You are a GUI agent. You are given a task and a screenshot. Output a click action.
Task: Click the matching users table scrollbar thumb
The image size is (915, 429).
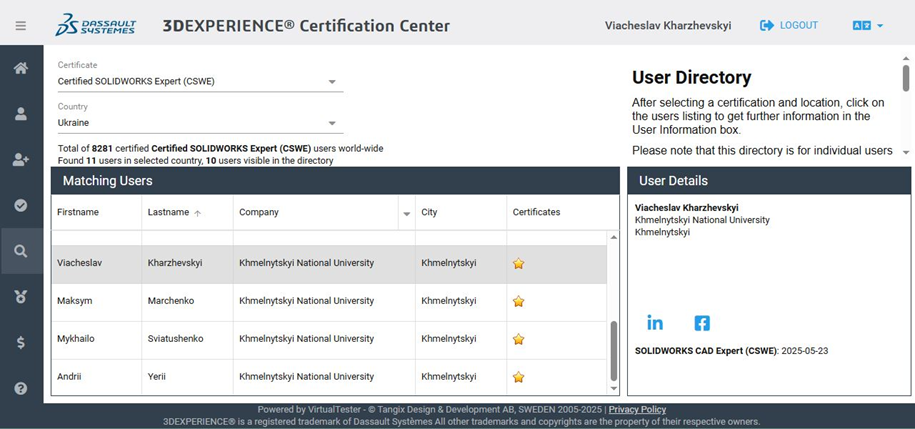coord(613,351)
